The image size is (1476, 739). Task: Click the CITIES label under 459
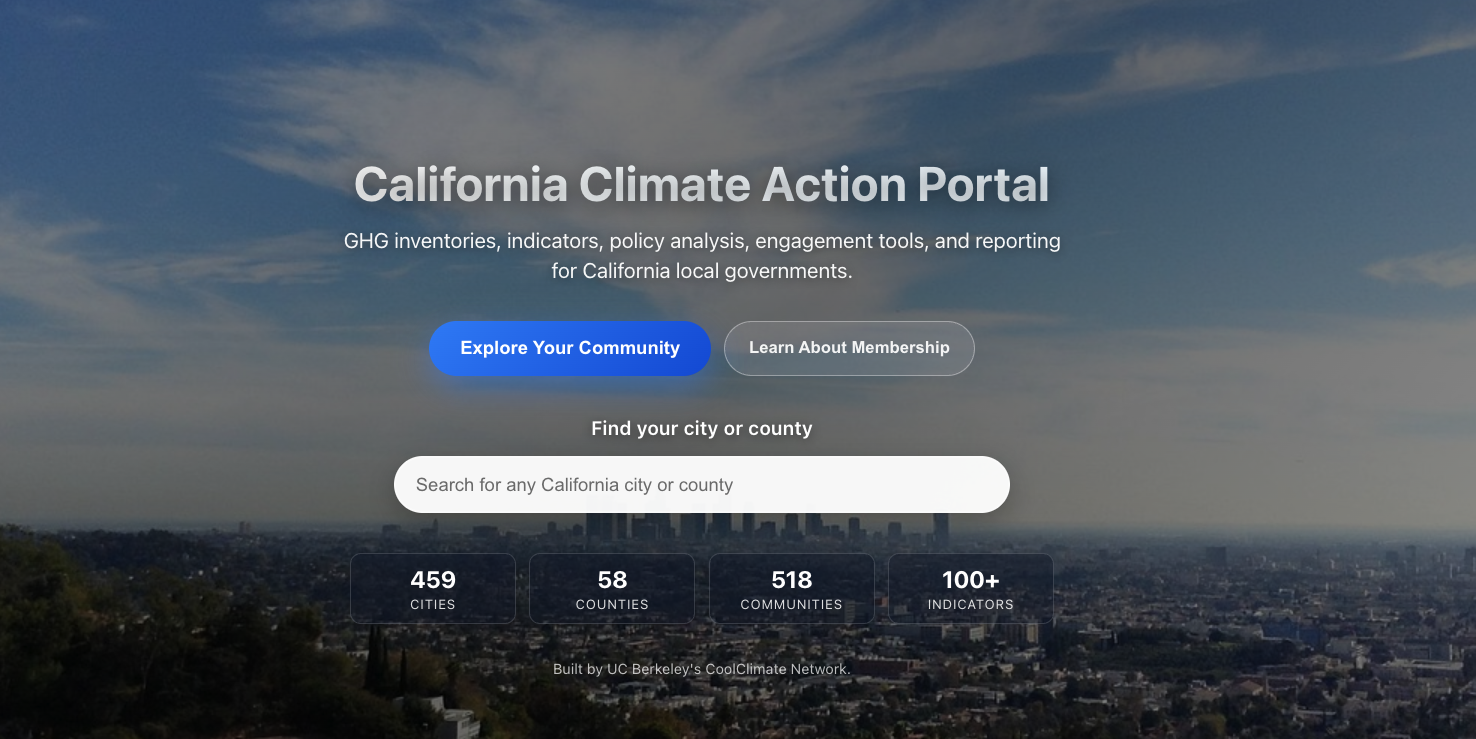[433, 605]
